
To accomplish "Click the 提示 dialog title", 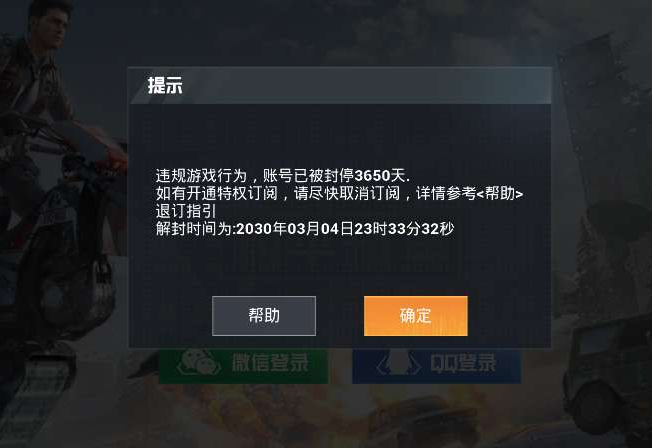I will tap(165, 85).
